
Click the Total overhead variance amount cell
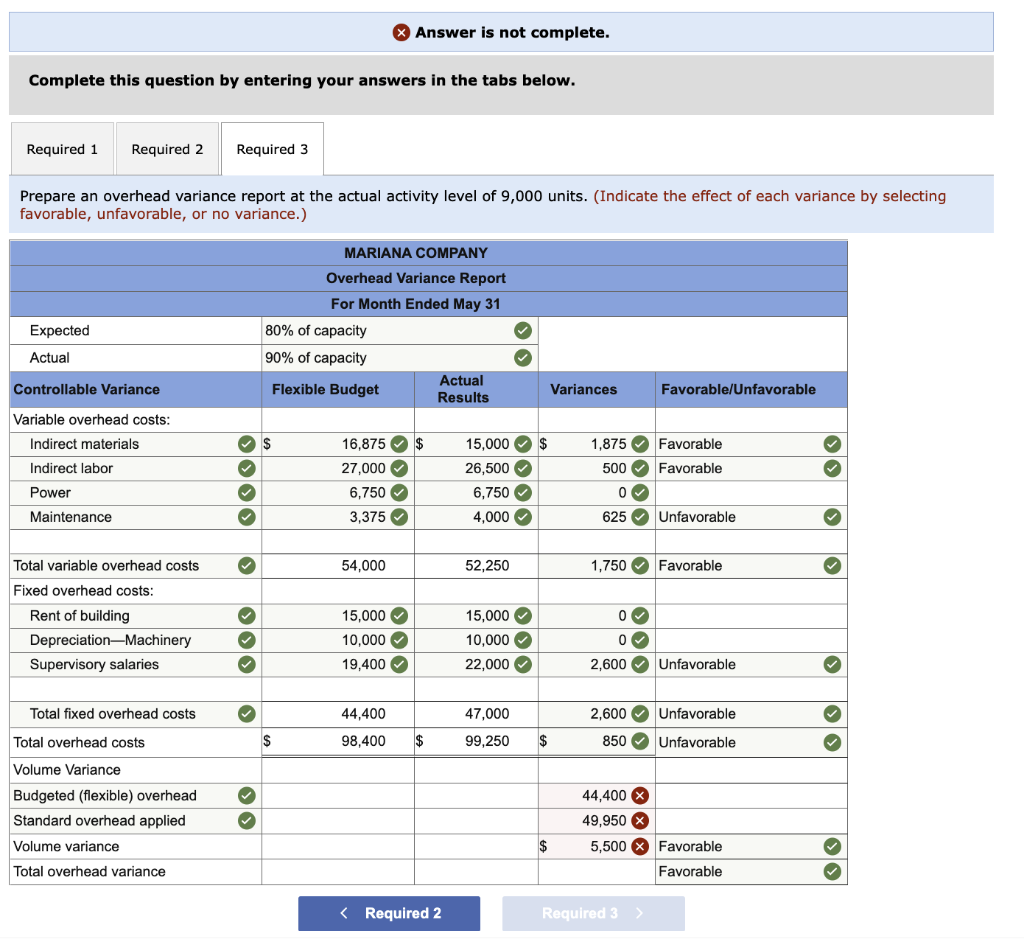(x=596, y=871)
